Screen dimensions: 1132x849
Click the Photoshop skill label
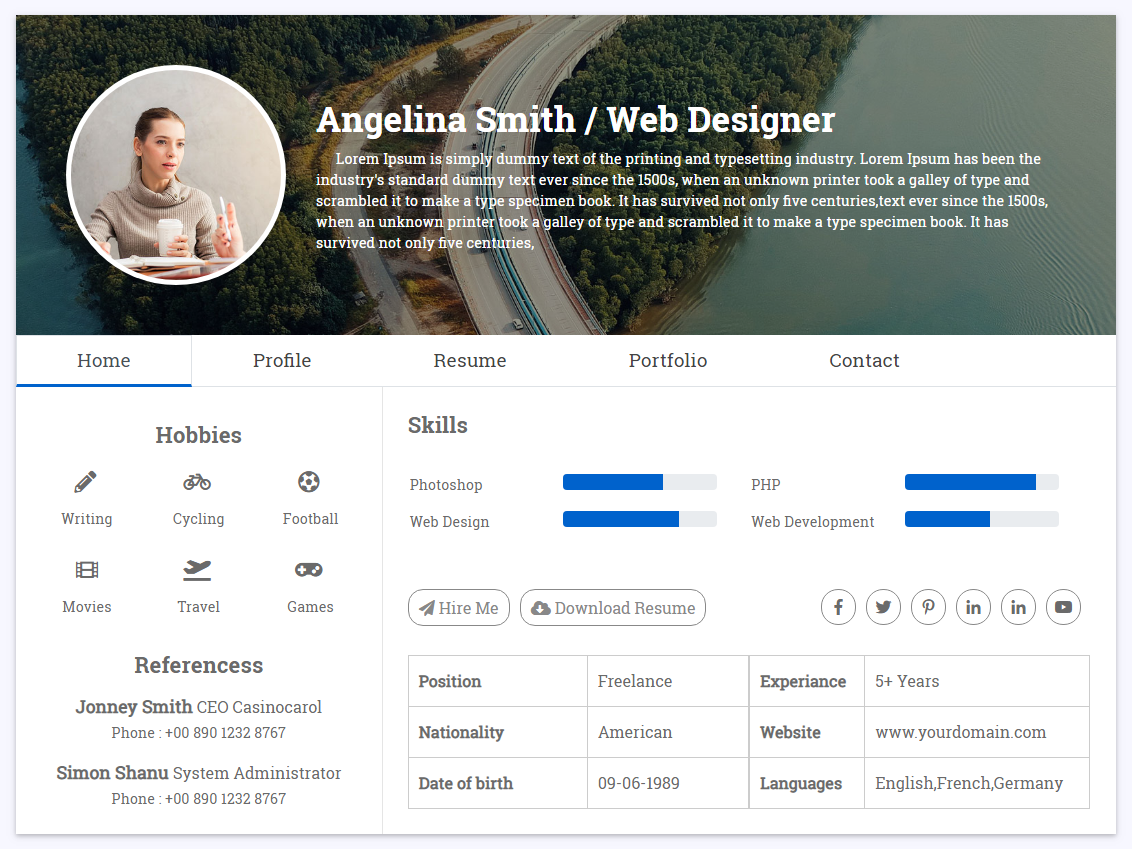446,485
